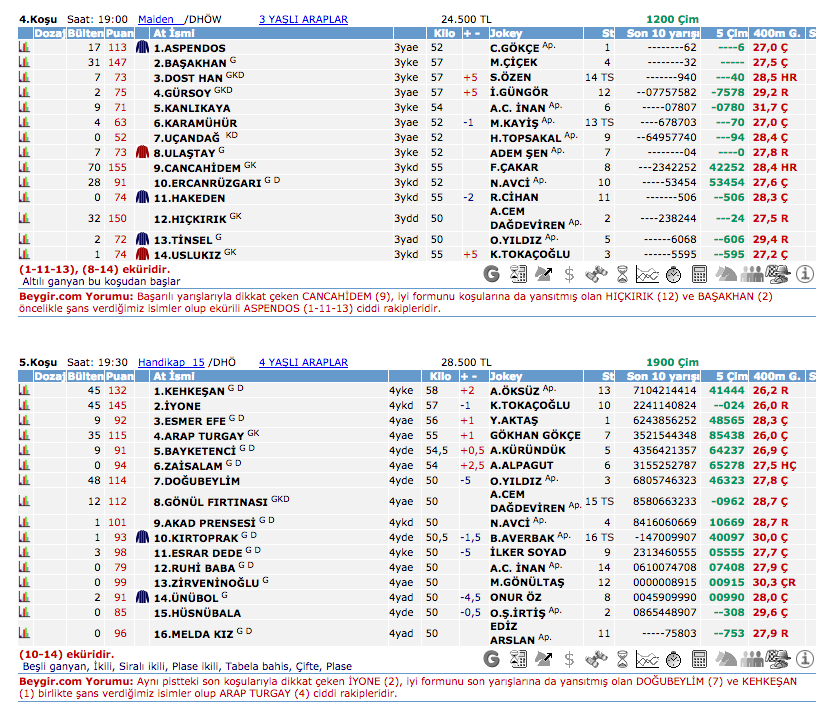Click the bar chart icon beside 1.ASPENDOS
Viewport: 839px width, 714px height.
pos(24,48)
